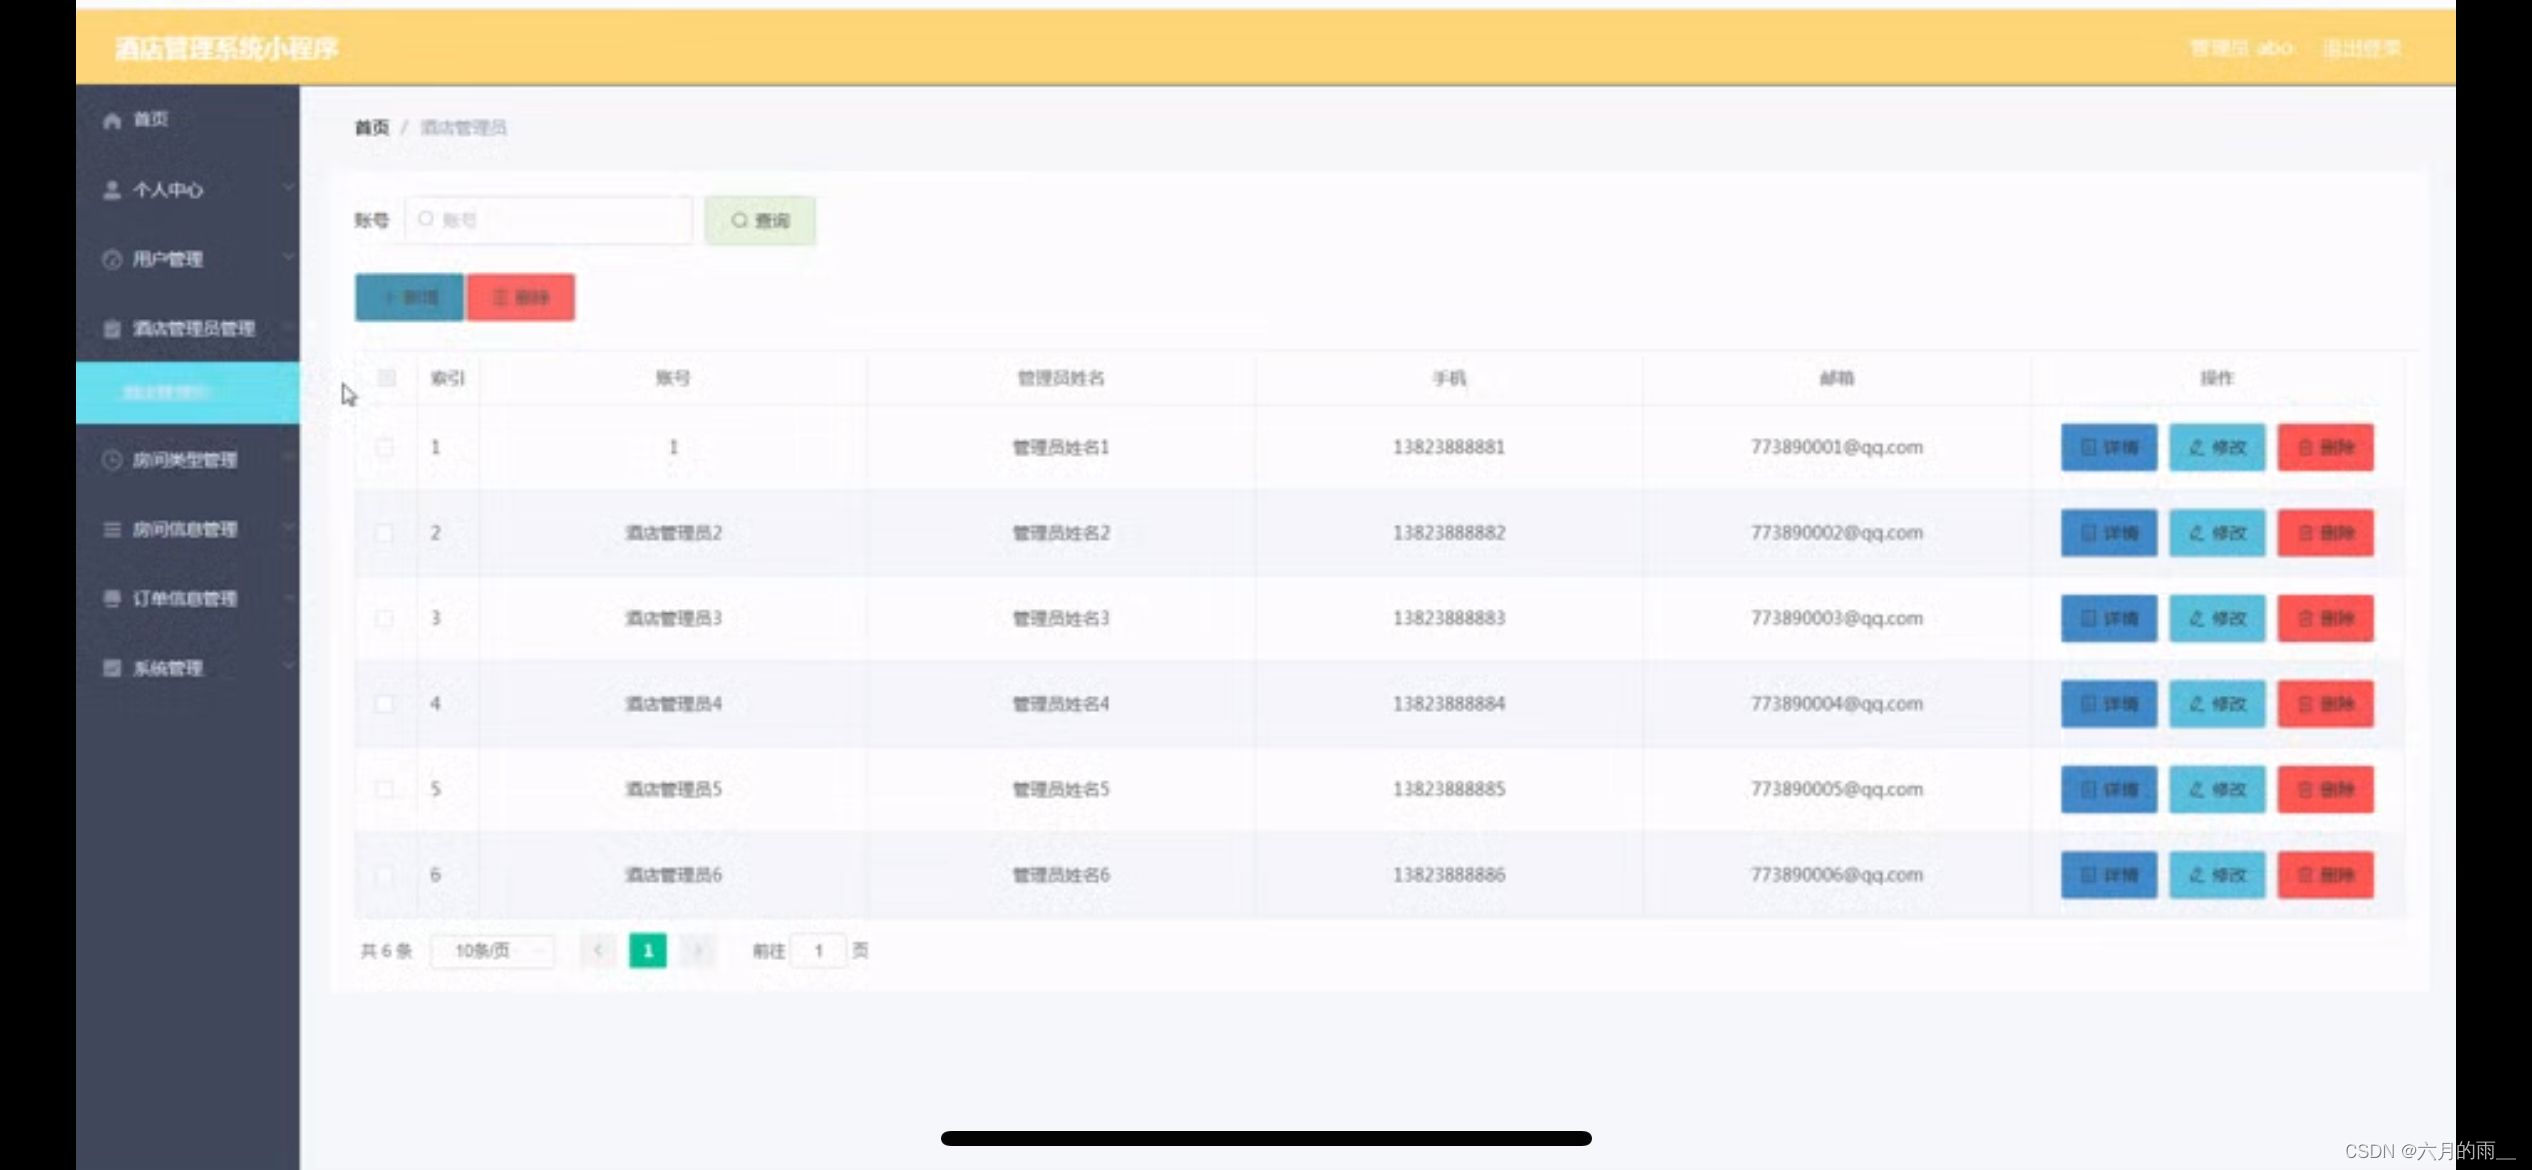Click the clock icon beside 房间类型管理

click(x=112, y=460)
